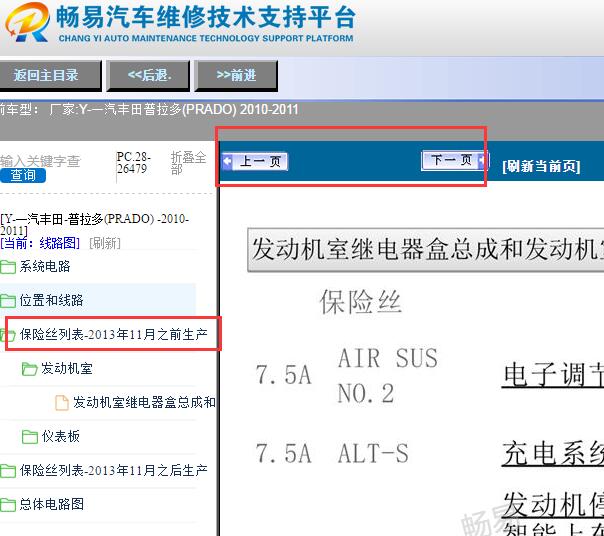Click 电子调节 underlined link
The image size is (604, 536).
553,375
